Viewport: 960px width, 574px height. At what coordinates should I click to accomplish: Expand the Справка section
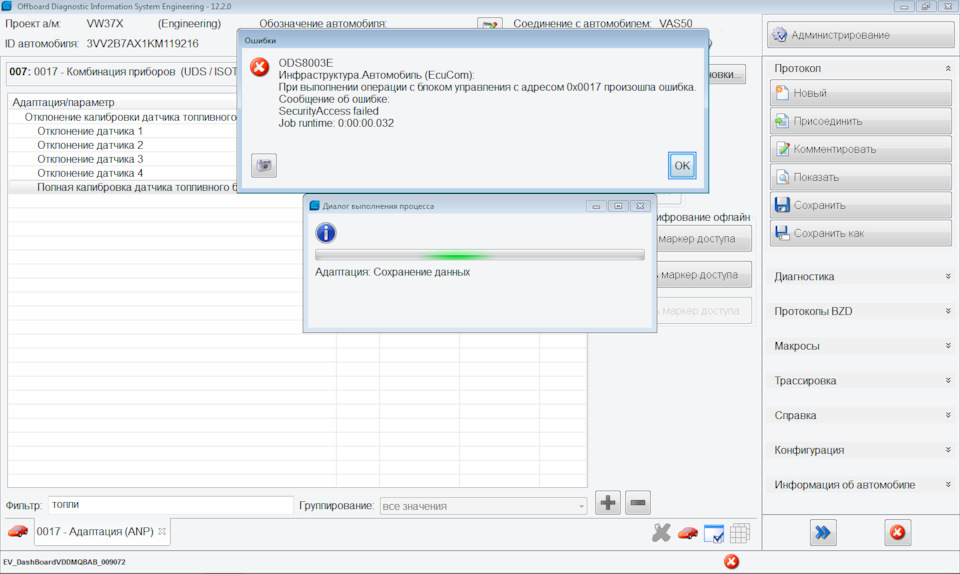pyautogui.click(x=948, y=415)
